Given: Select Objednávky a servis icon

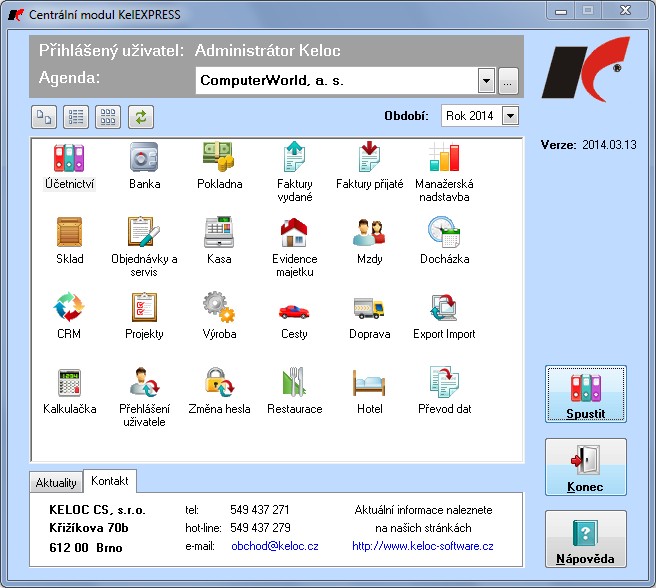Looking at the screenshot, I should point(144,232).
